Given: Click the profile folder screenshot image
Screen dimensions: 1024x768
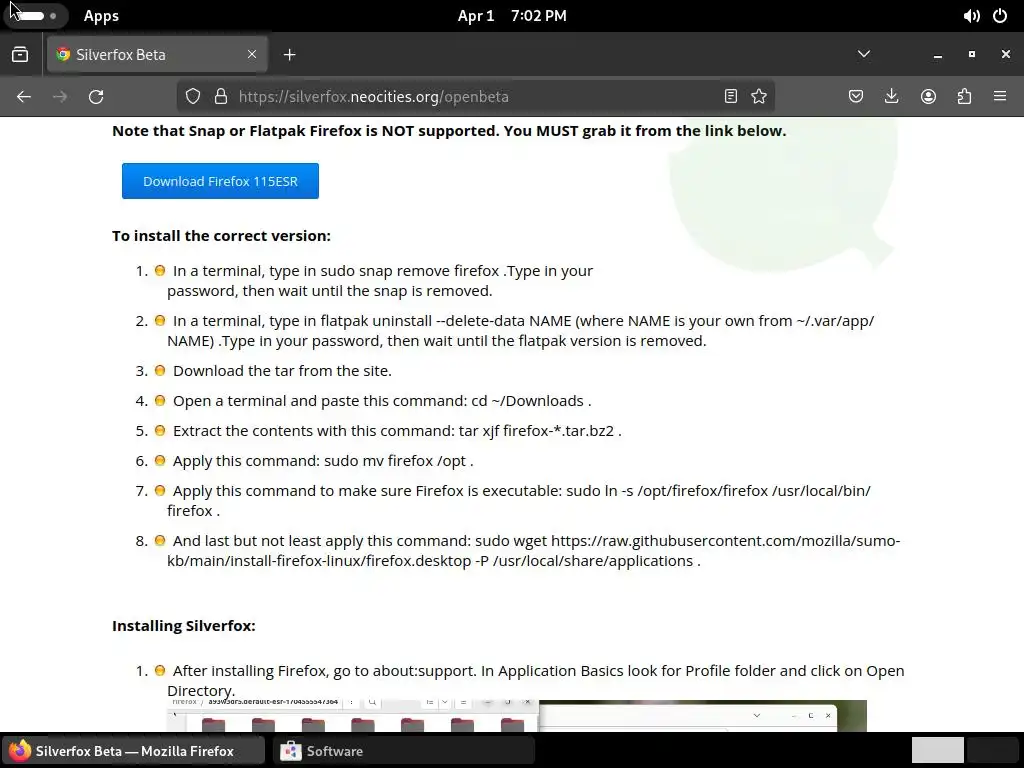Looking at the screenshot, I should coord(517,715).
